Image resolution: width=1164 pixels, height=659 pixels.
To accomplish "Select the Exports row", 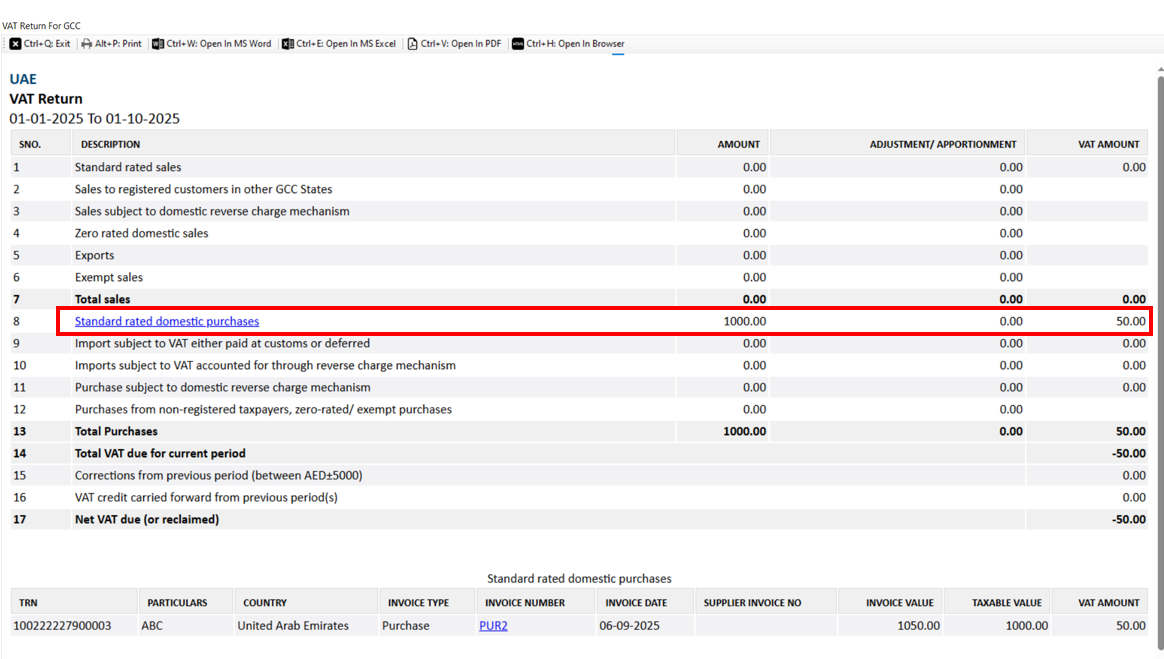I will [580, 255].
